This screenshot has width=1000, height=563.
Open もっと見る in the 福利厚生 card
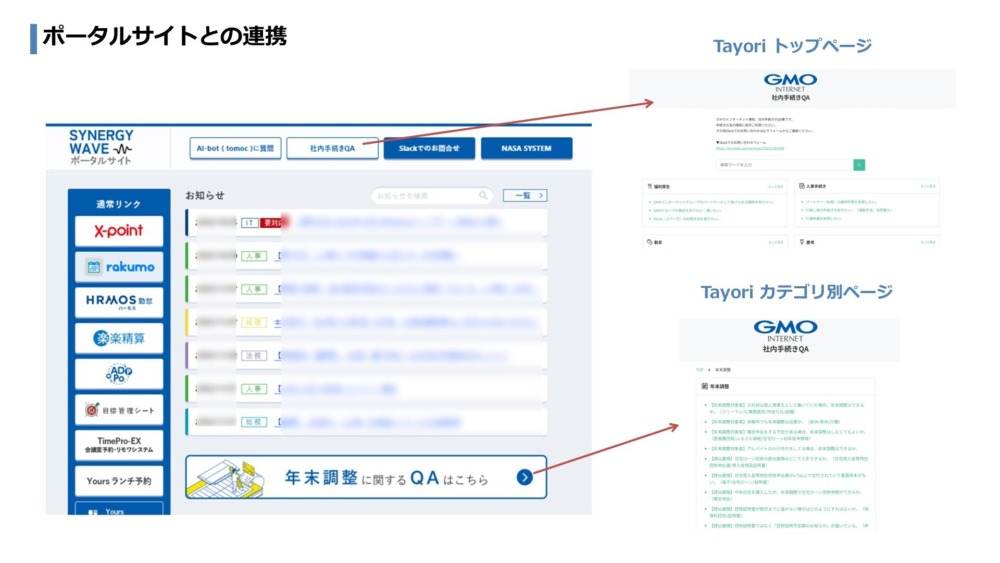776,187
